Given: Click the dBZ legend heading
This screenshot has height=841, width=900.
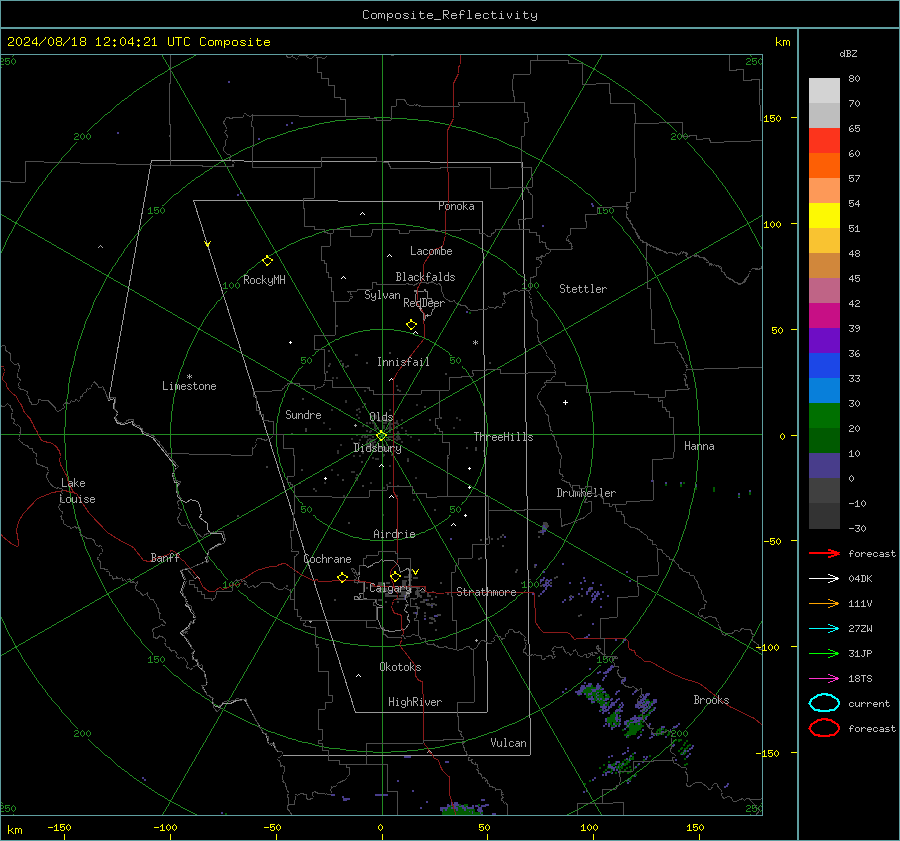Looking at the screenshot, I should pos(848,53).
